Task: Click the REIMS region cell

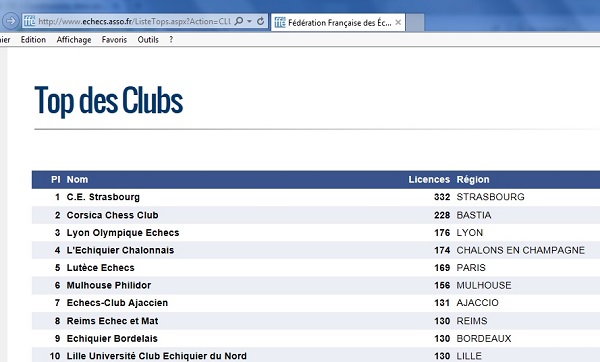Action: click(x=472, y=321)
